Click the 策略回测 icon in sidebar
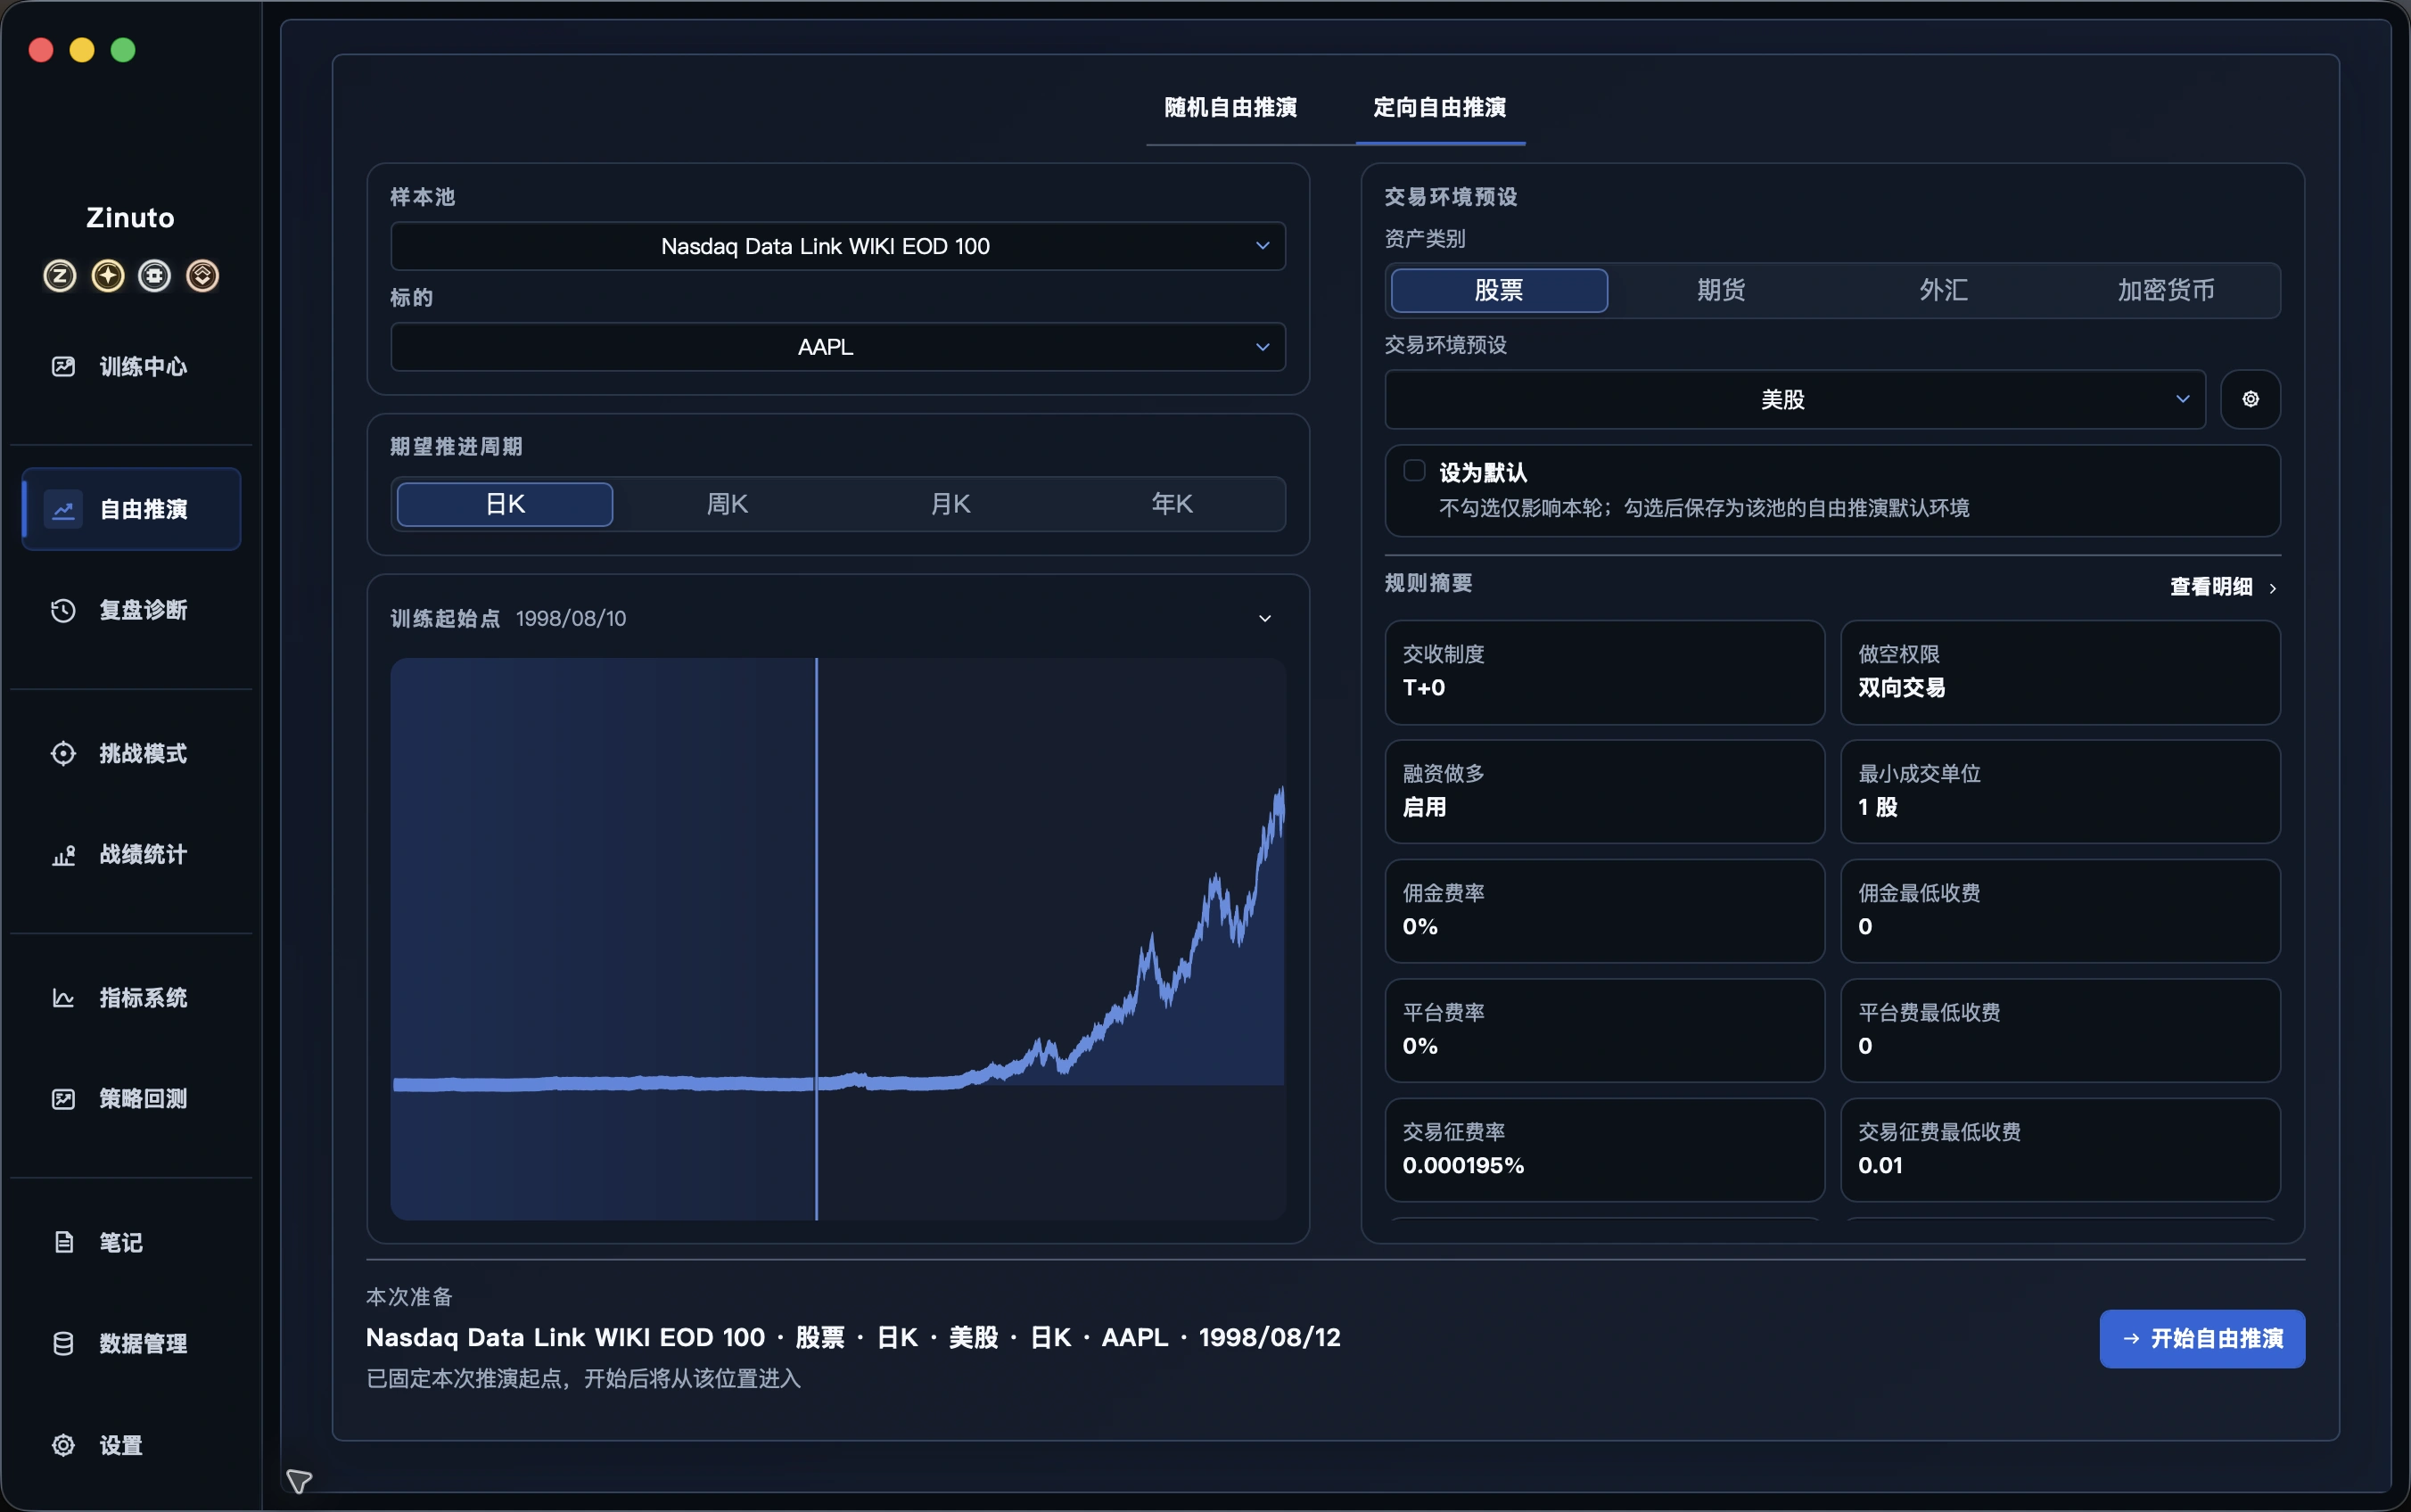The width and height of the screenshot is (2411, 1512). tap(63, 1098)
